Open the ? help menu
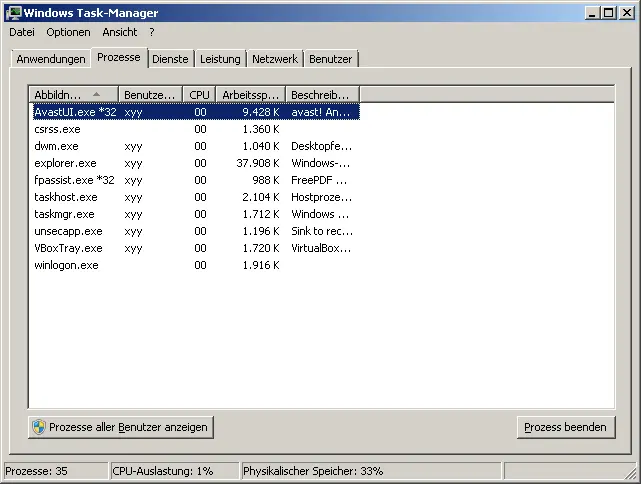Viewport: 641px width, 484px height. tap(152, 32)
